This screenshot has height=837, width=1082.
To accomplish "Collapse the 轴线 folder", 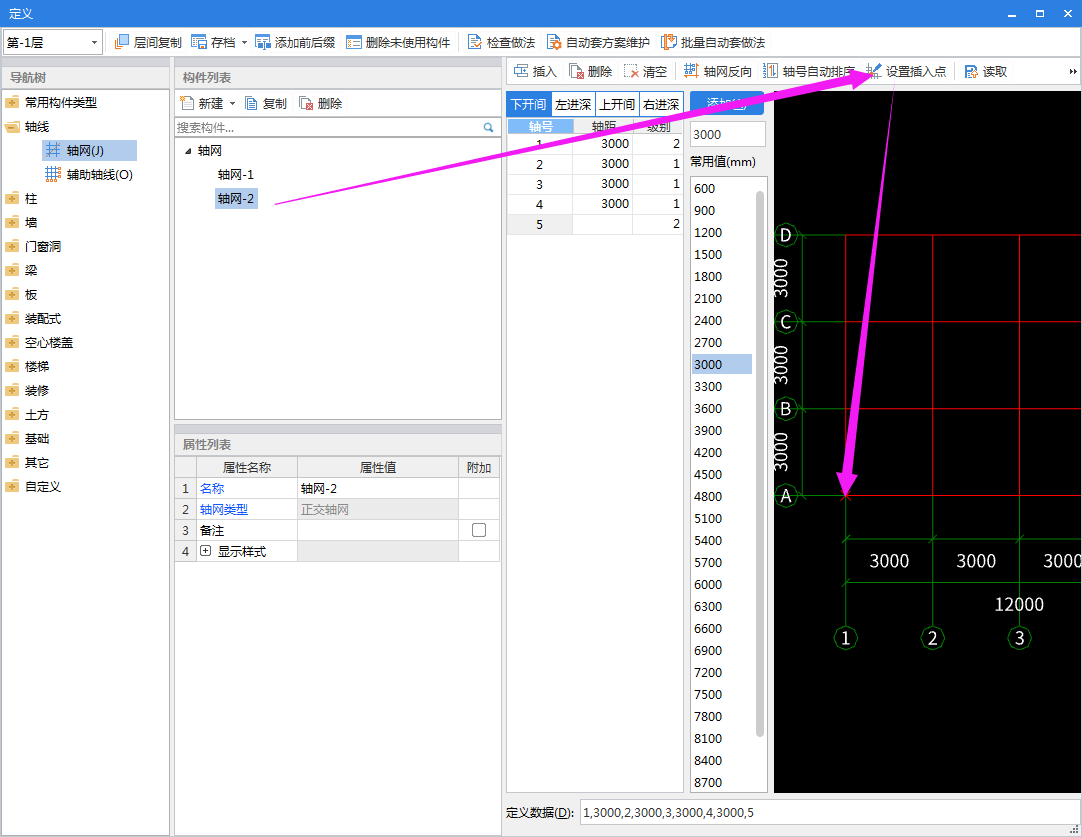I will 12,127.
